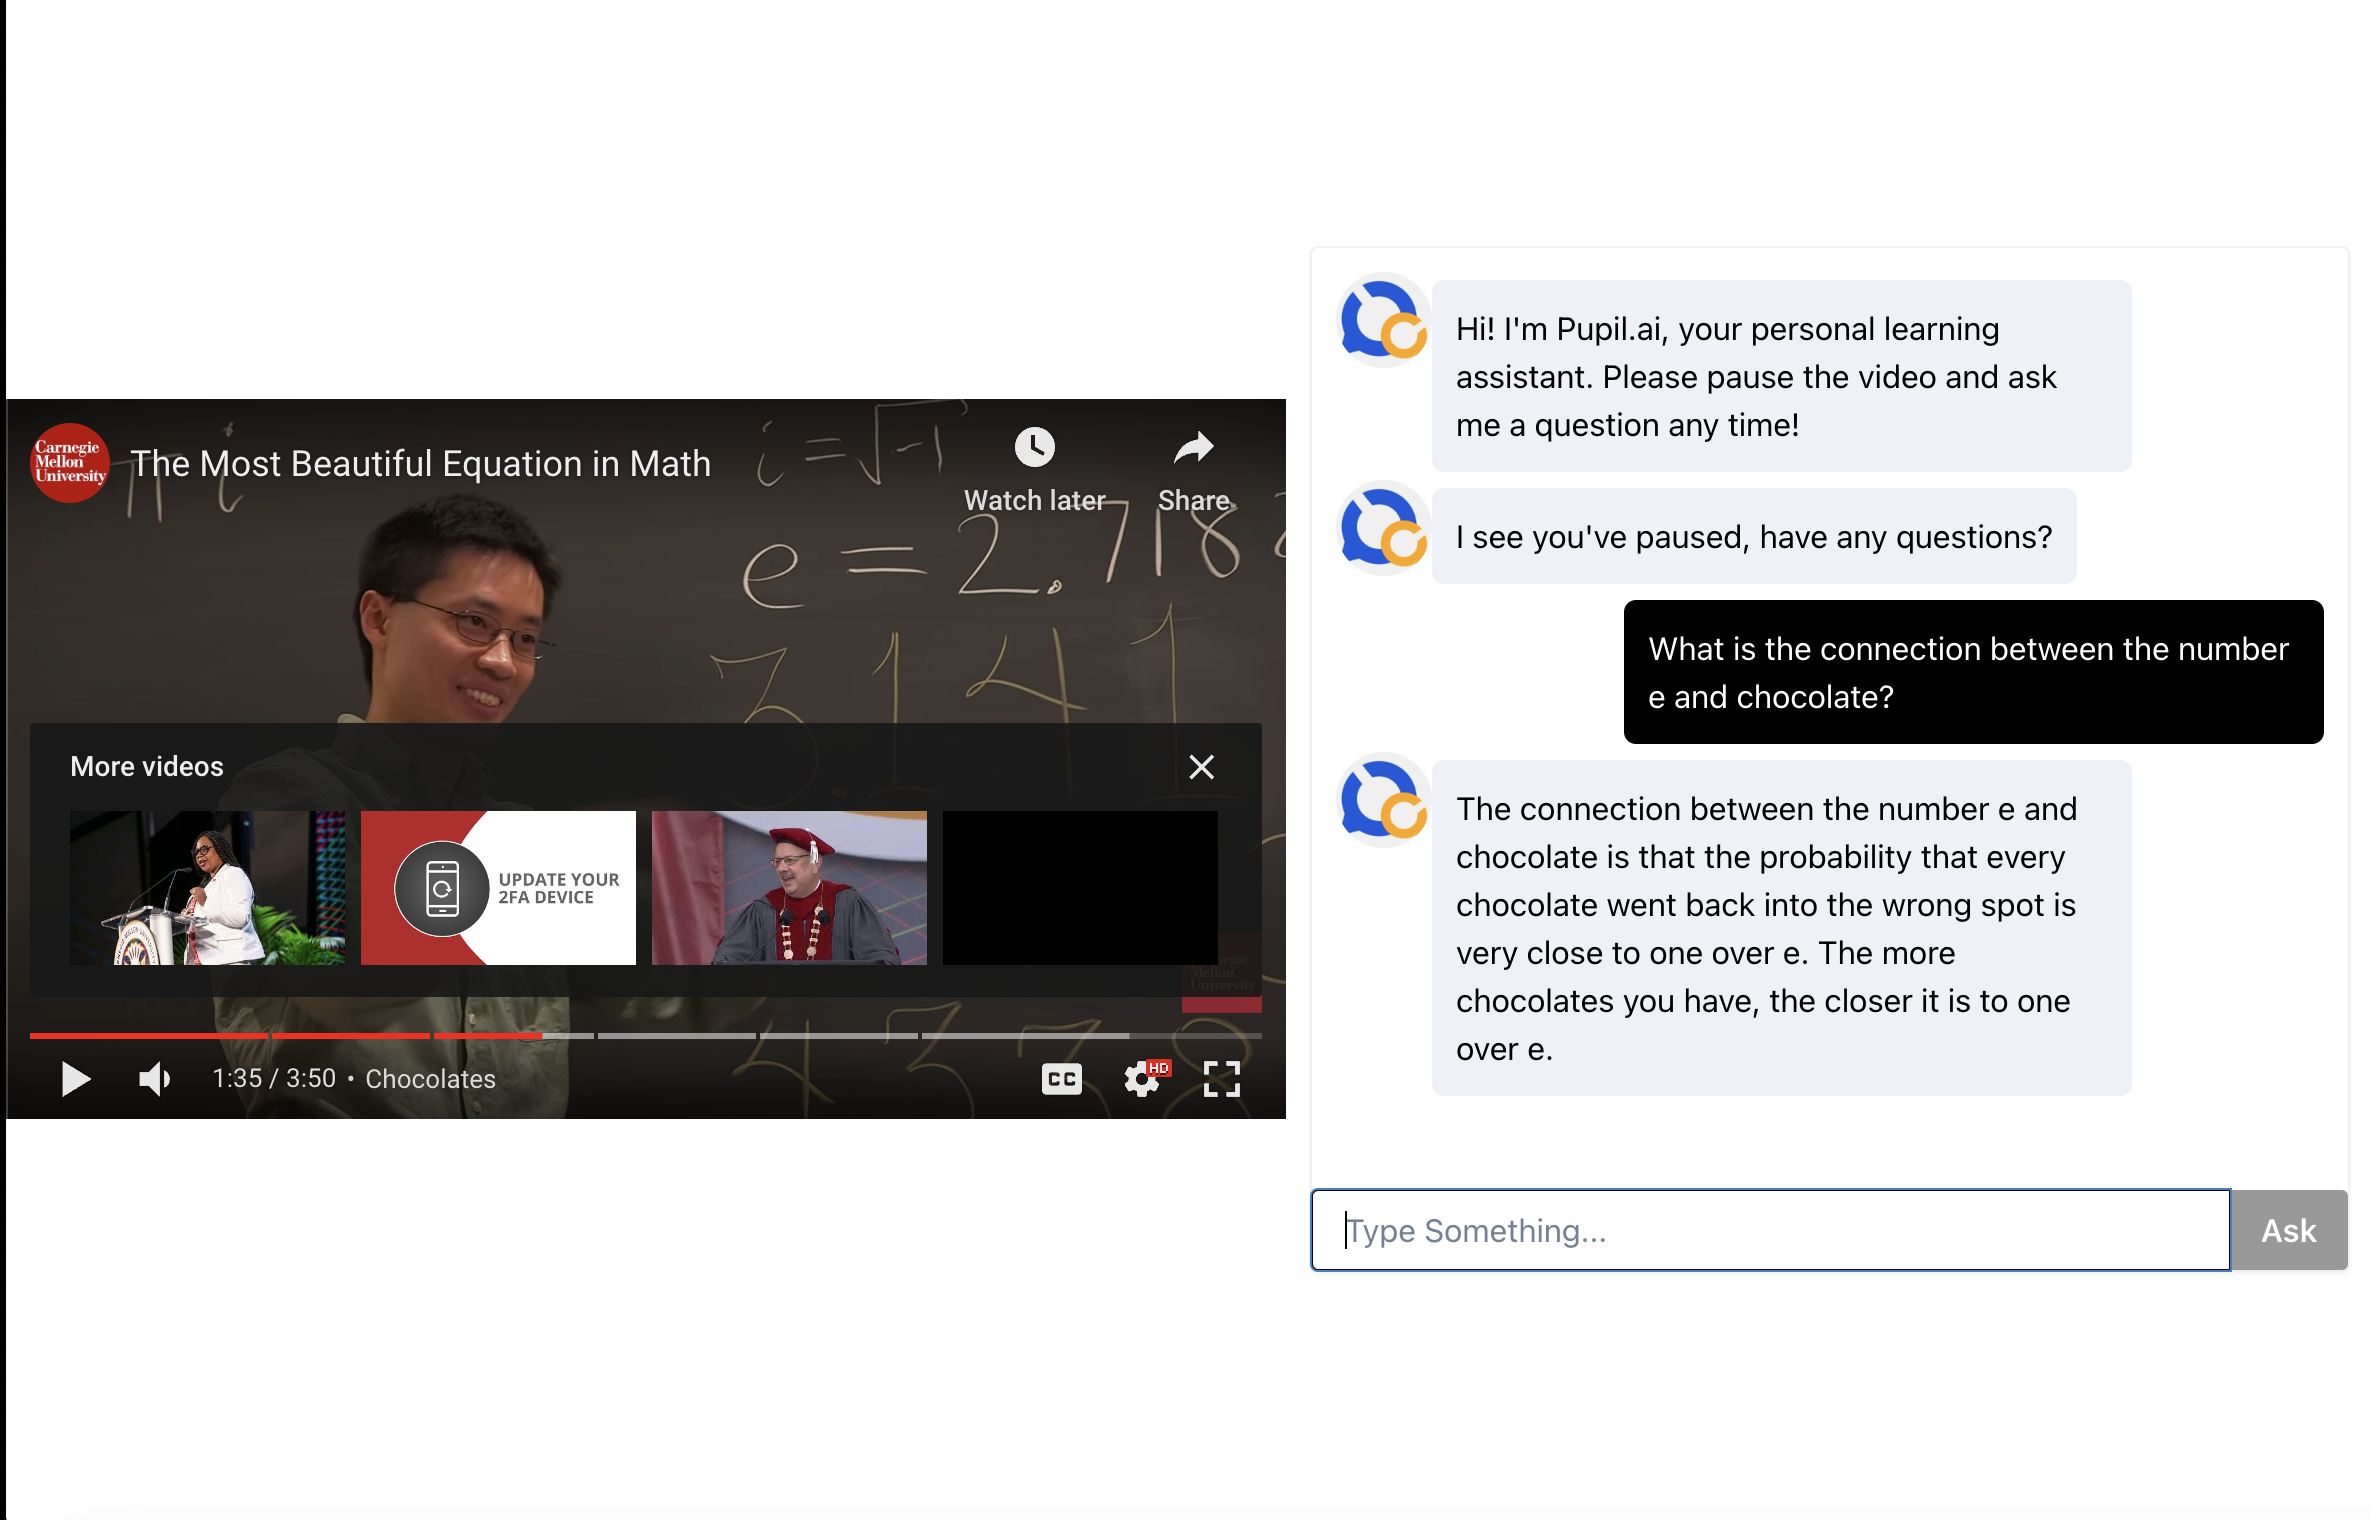Mute the video volume

pyautogui.click(x=154, y=1079)
